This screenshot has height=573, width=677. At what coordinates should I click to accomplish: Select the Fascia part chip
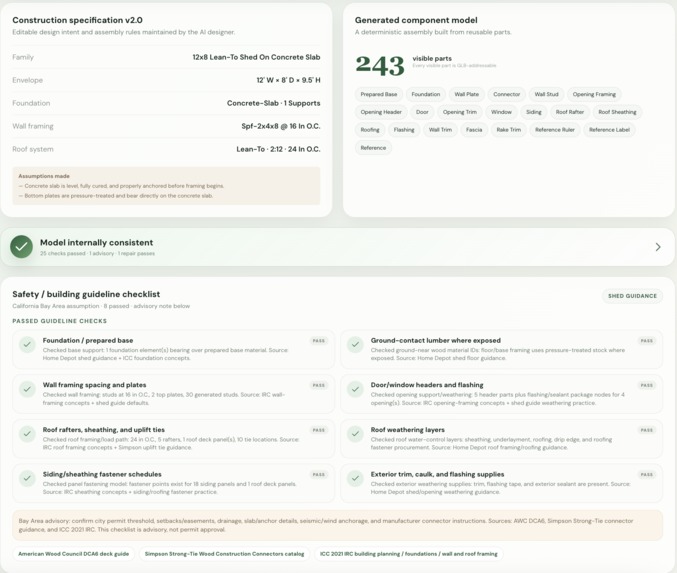tap(474, 130)
